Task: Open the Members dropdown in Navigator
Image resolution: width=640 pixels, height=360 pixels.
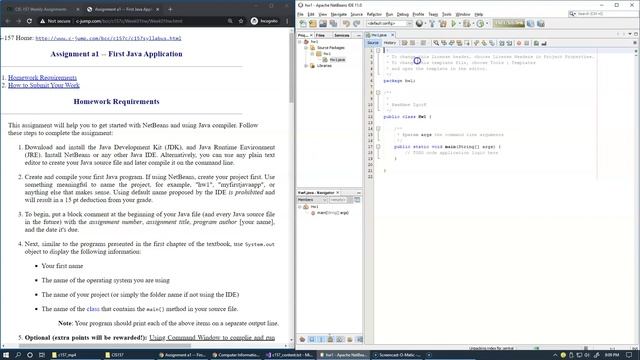Action: [x=312, y=200]
